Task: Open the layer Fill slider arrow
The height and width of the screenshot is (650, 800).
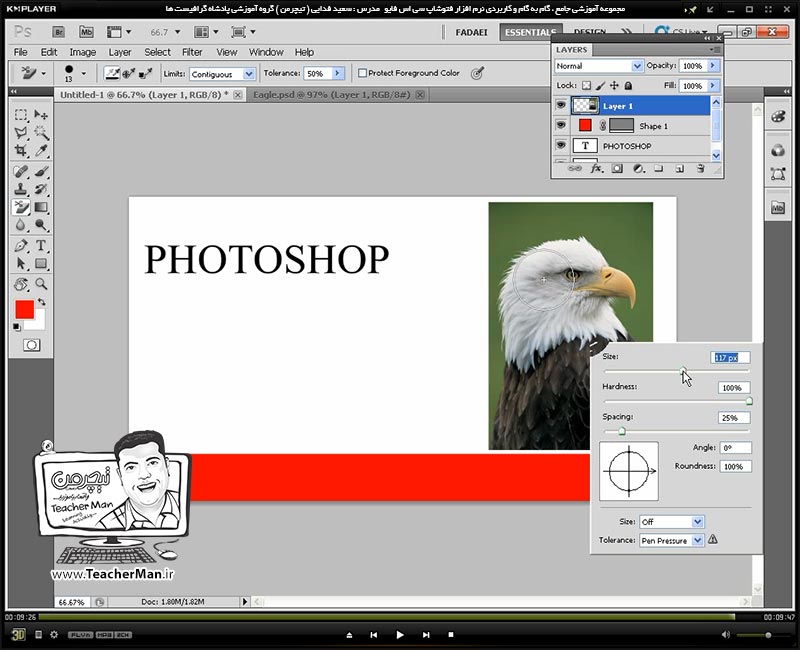Action: point(713,85)
